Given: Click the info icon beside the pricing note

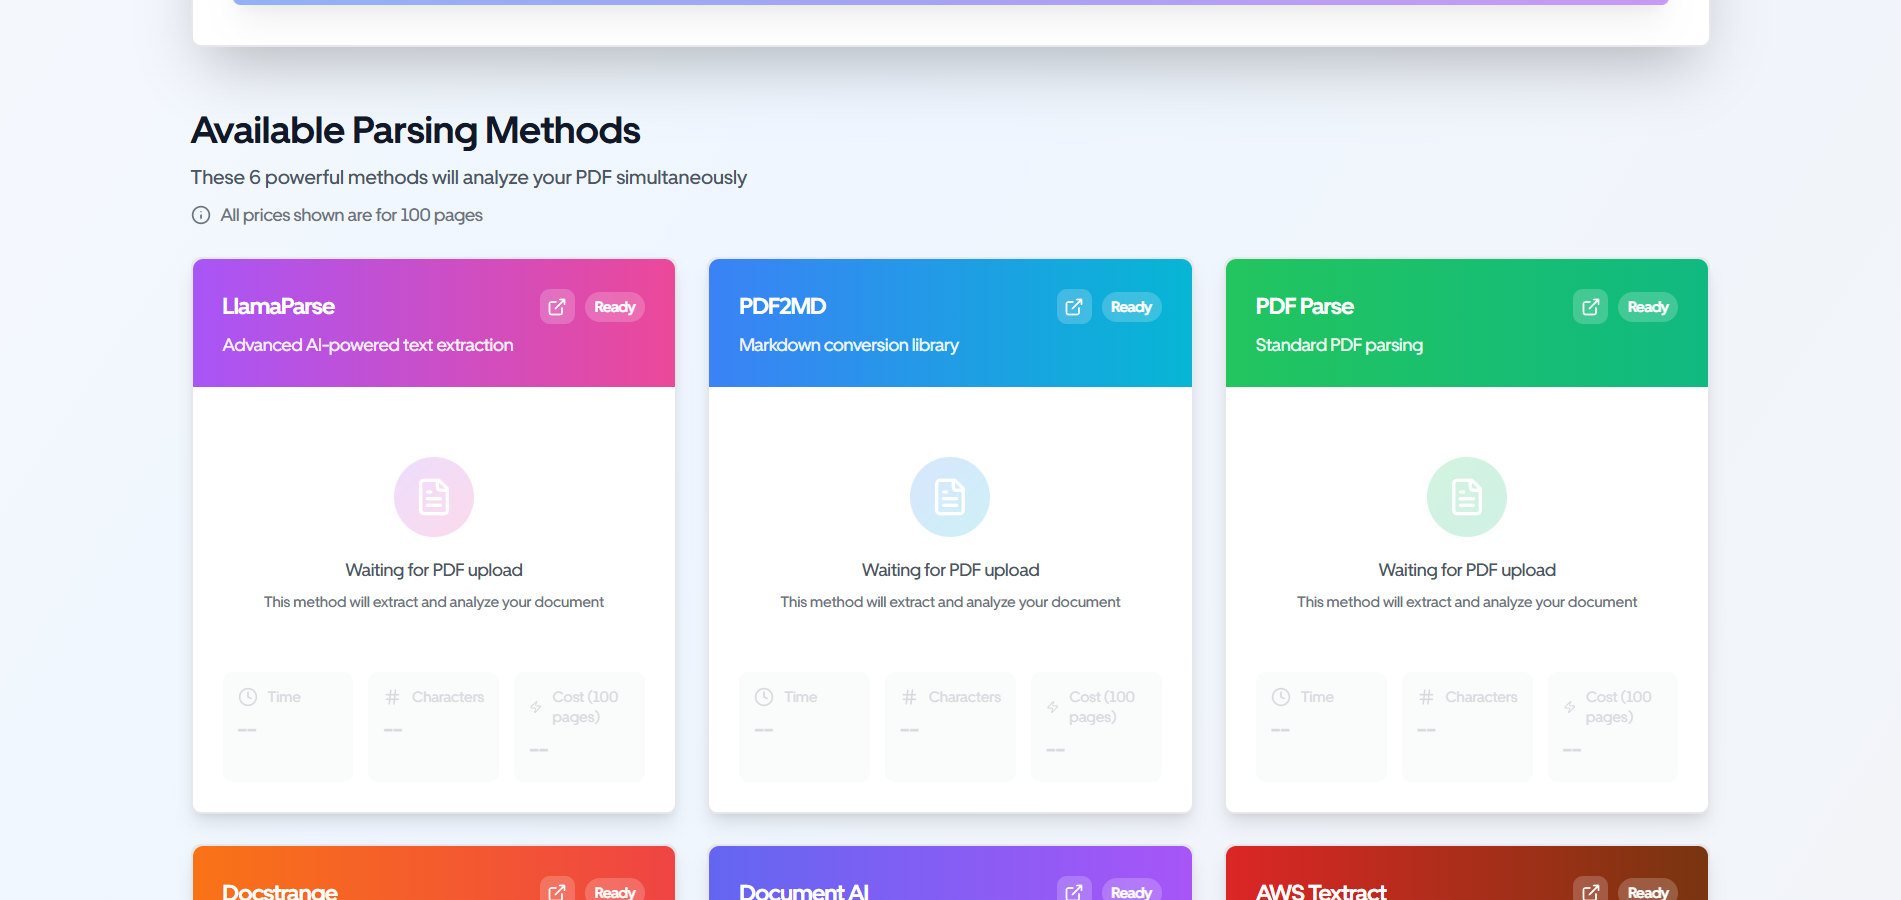Looking at the screenshot, I should point(201,215).
